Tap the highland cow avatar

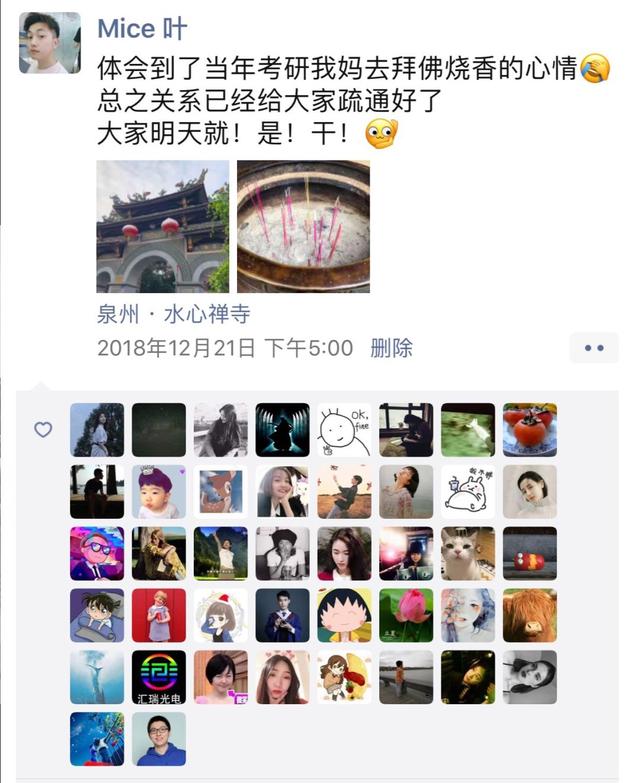pos(530,615)
